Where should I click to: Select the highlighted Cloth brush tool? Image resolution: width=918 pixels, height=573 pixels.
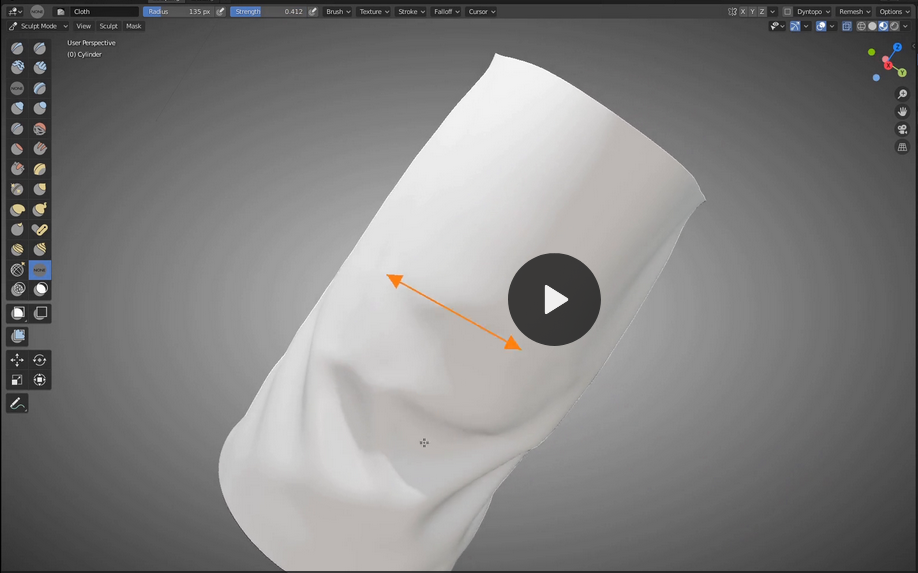click(x=40, y=270)
